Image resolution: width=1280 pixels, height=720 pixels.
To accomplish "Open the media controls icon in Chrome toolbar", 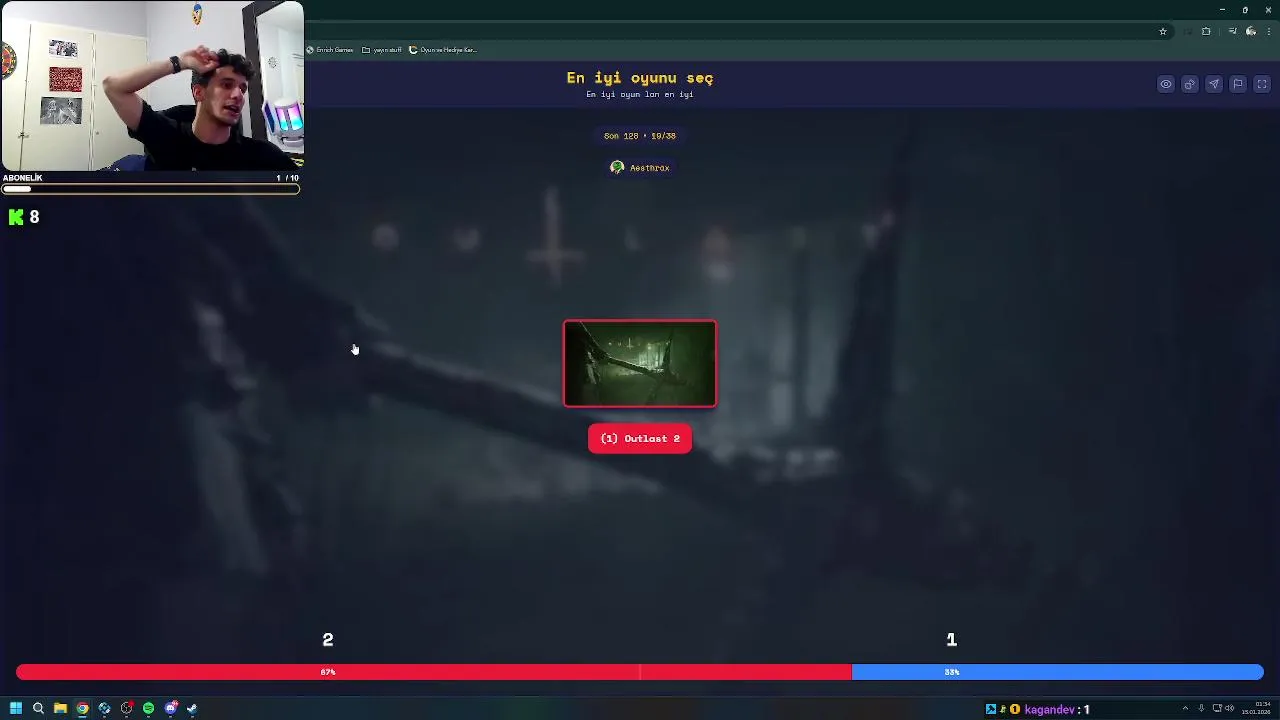I will pos(1232,32).
